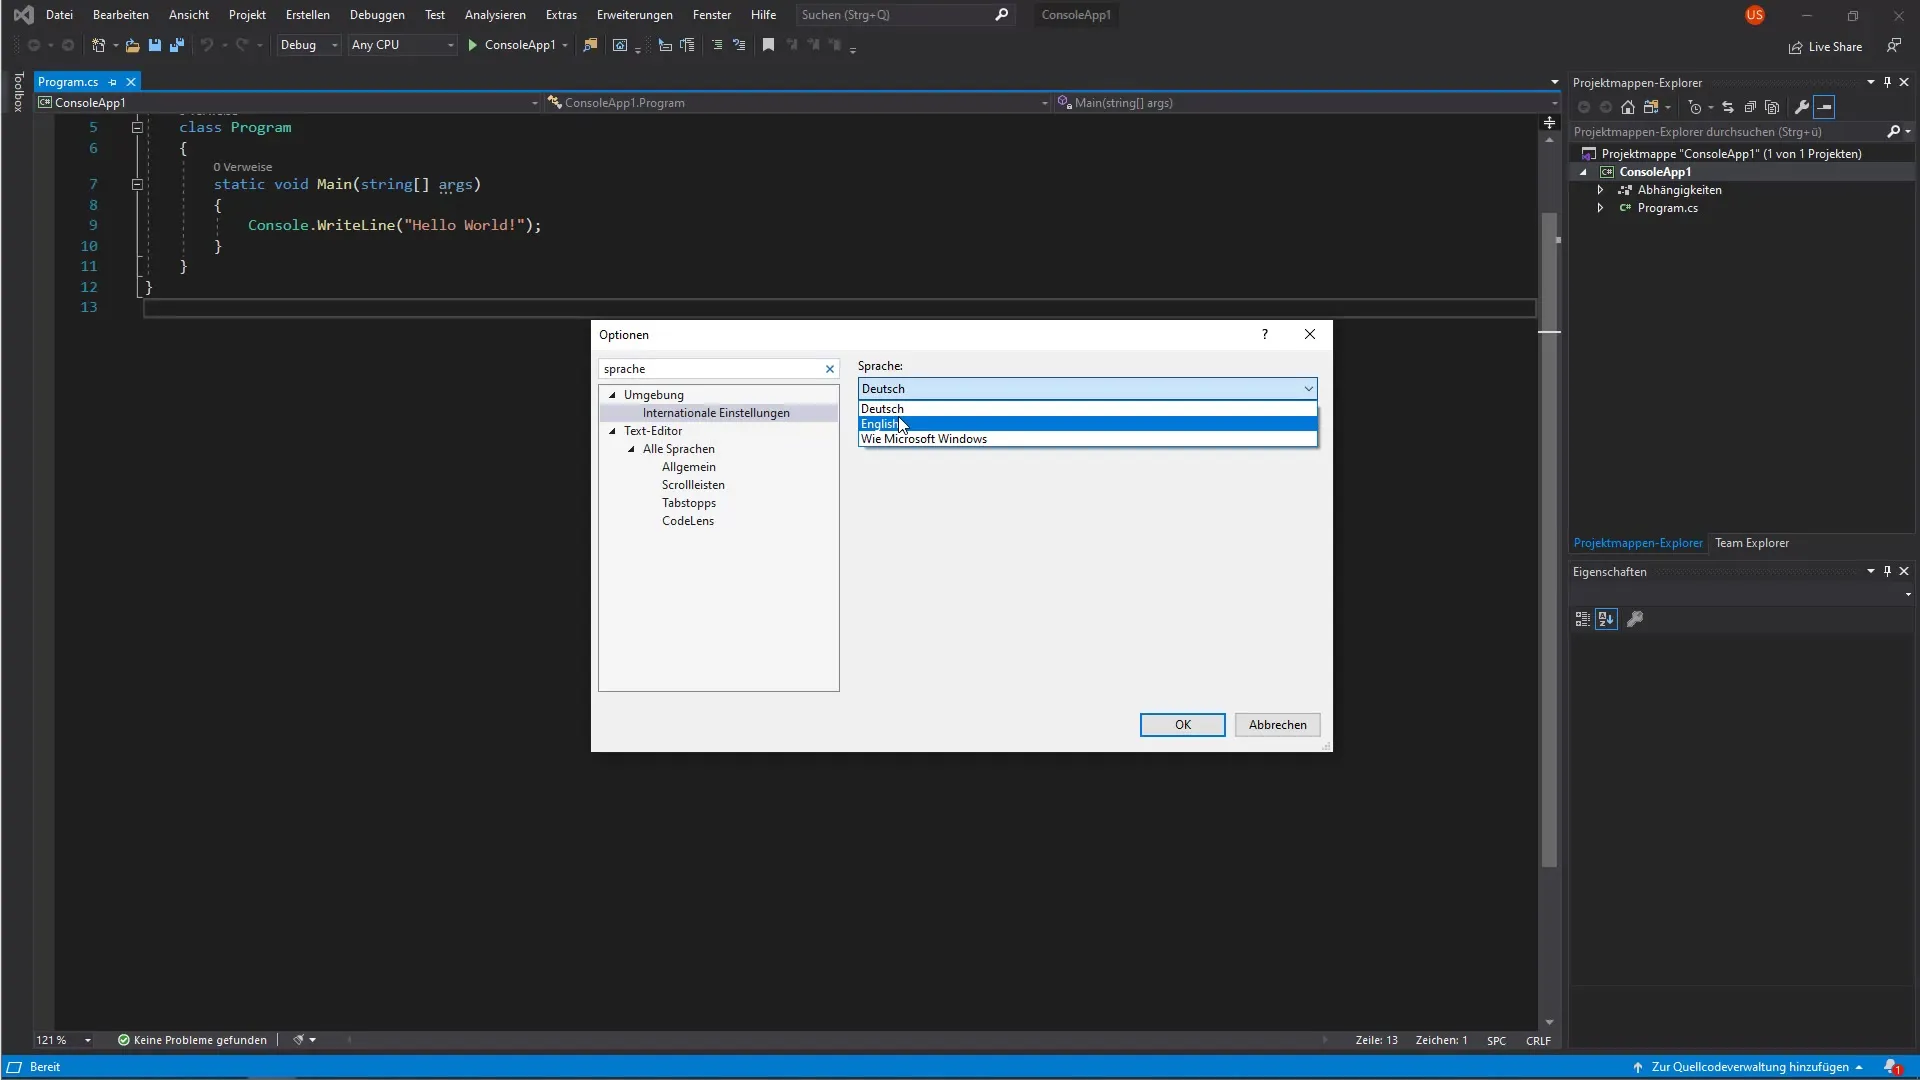Screen dimensions: 1920x1080
Task: Open the Debug configuration dropdown
Action: pos(309,45)
